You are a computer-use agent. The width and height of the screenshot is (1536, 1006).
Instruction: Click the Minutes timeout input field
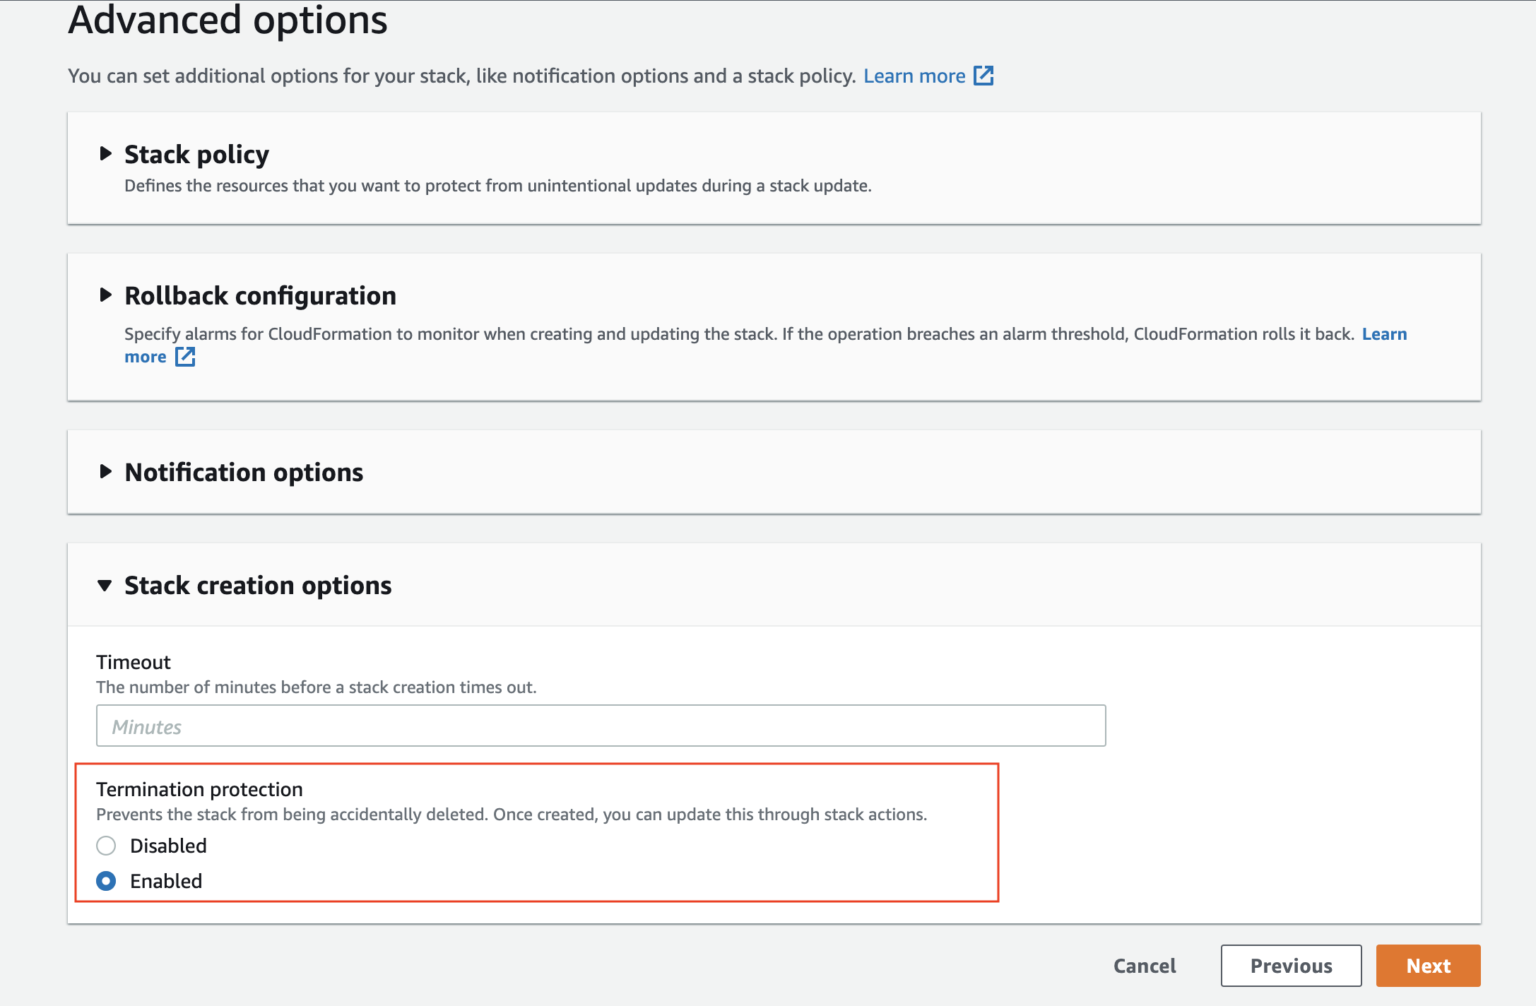600,725
